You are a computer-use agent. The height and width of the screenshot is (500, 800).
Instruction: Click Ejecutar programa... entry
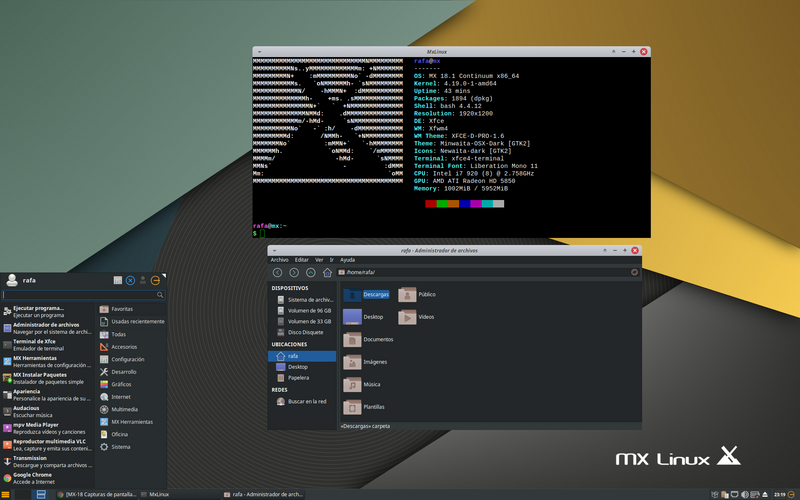click(47, 311)
